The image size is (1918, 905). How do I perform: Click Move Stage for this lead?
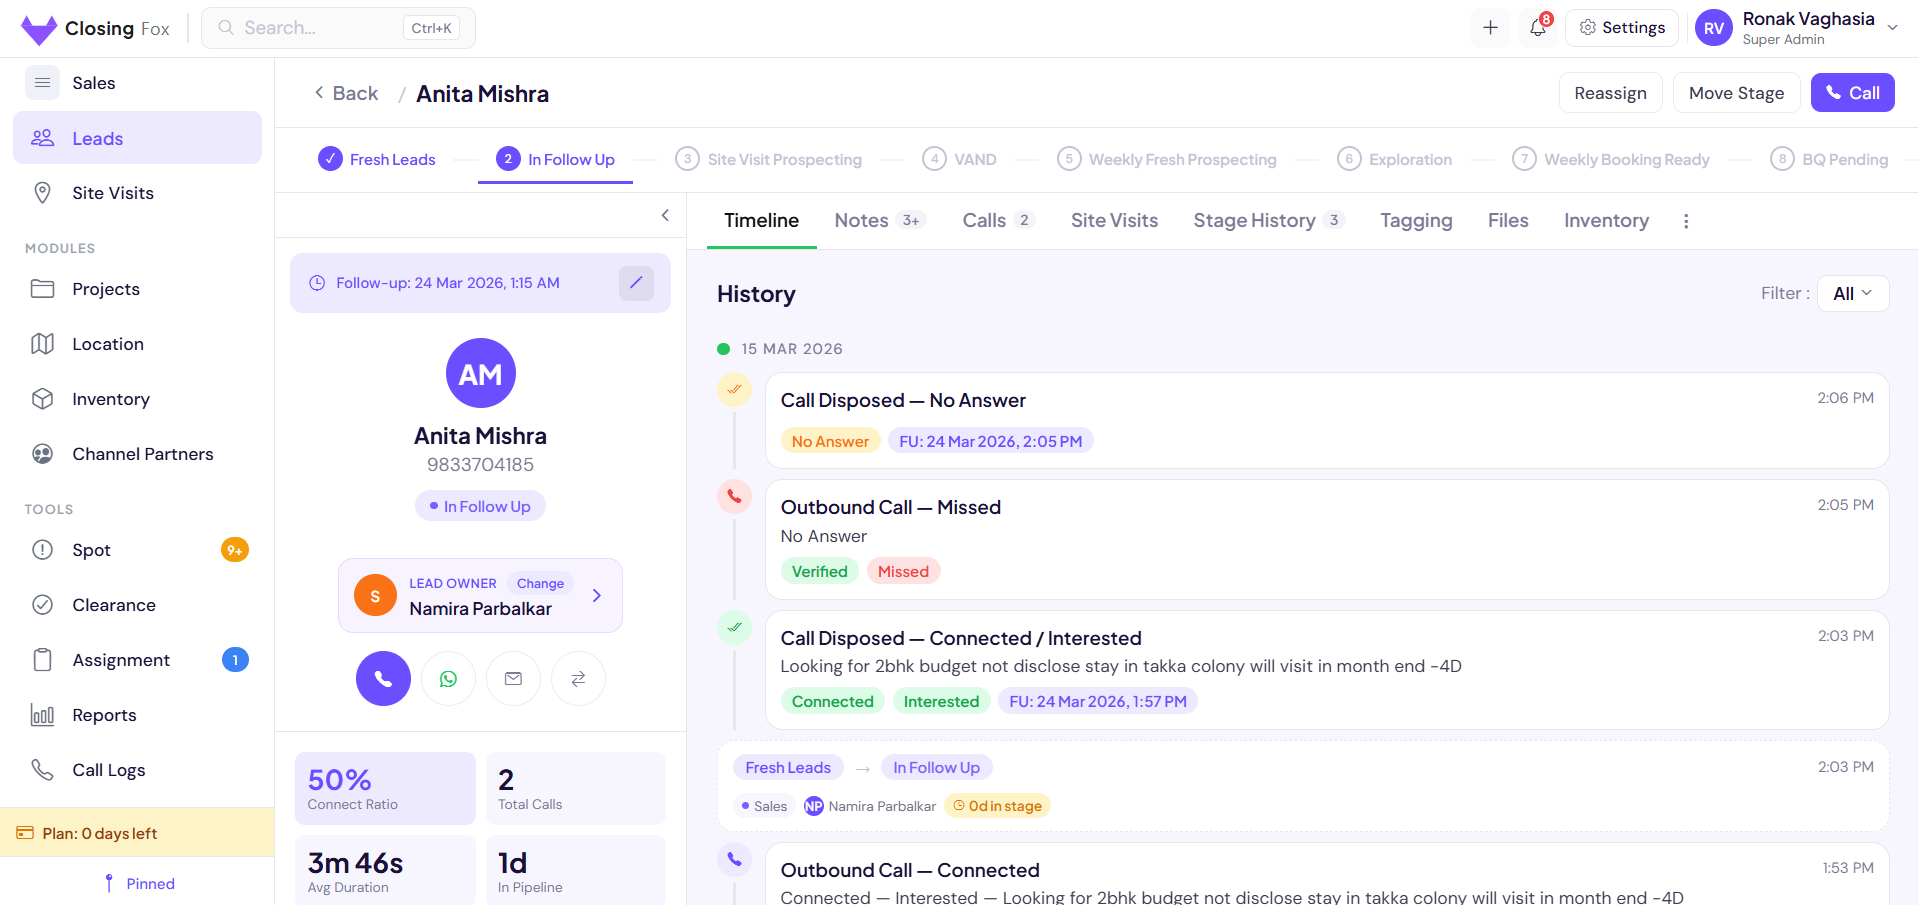click(x=1736, y=92)
